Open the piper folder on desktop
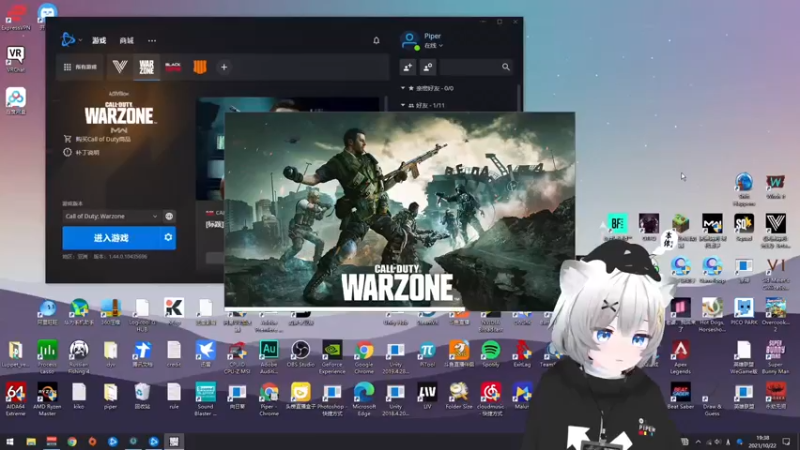 click(110, 396)
